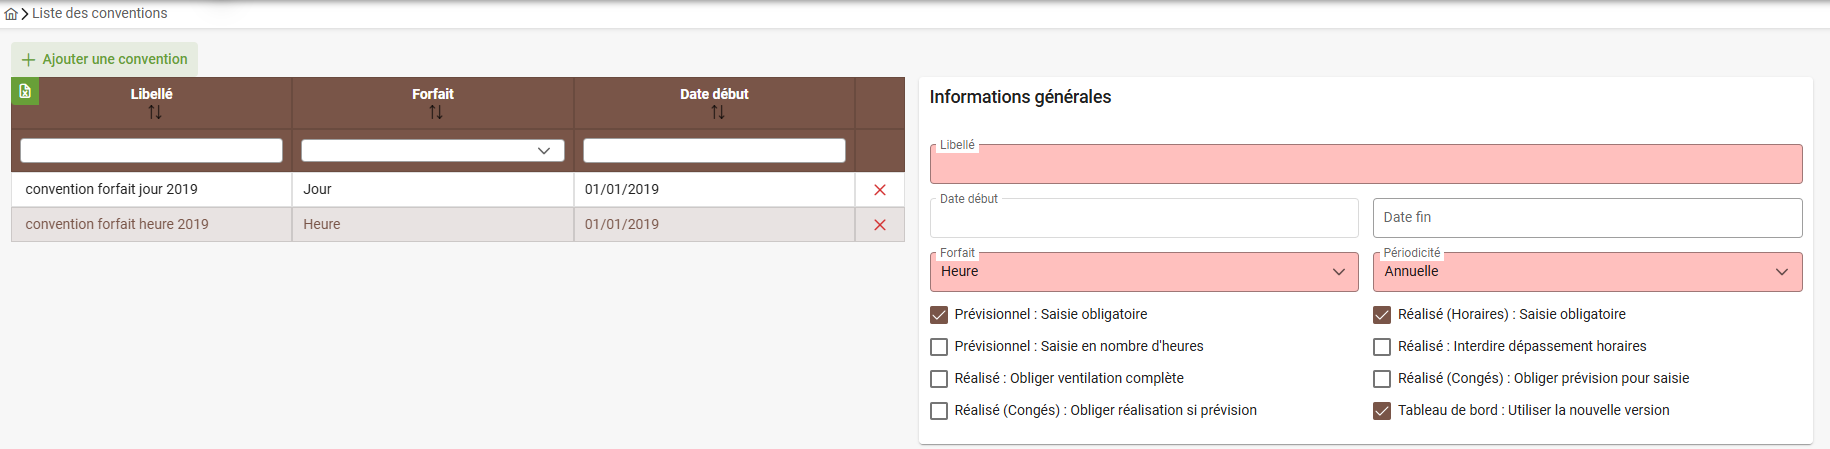Delete convention forfait jour 2019 row
The image size is (1830, 449).
(880, 190)
